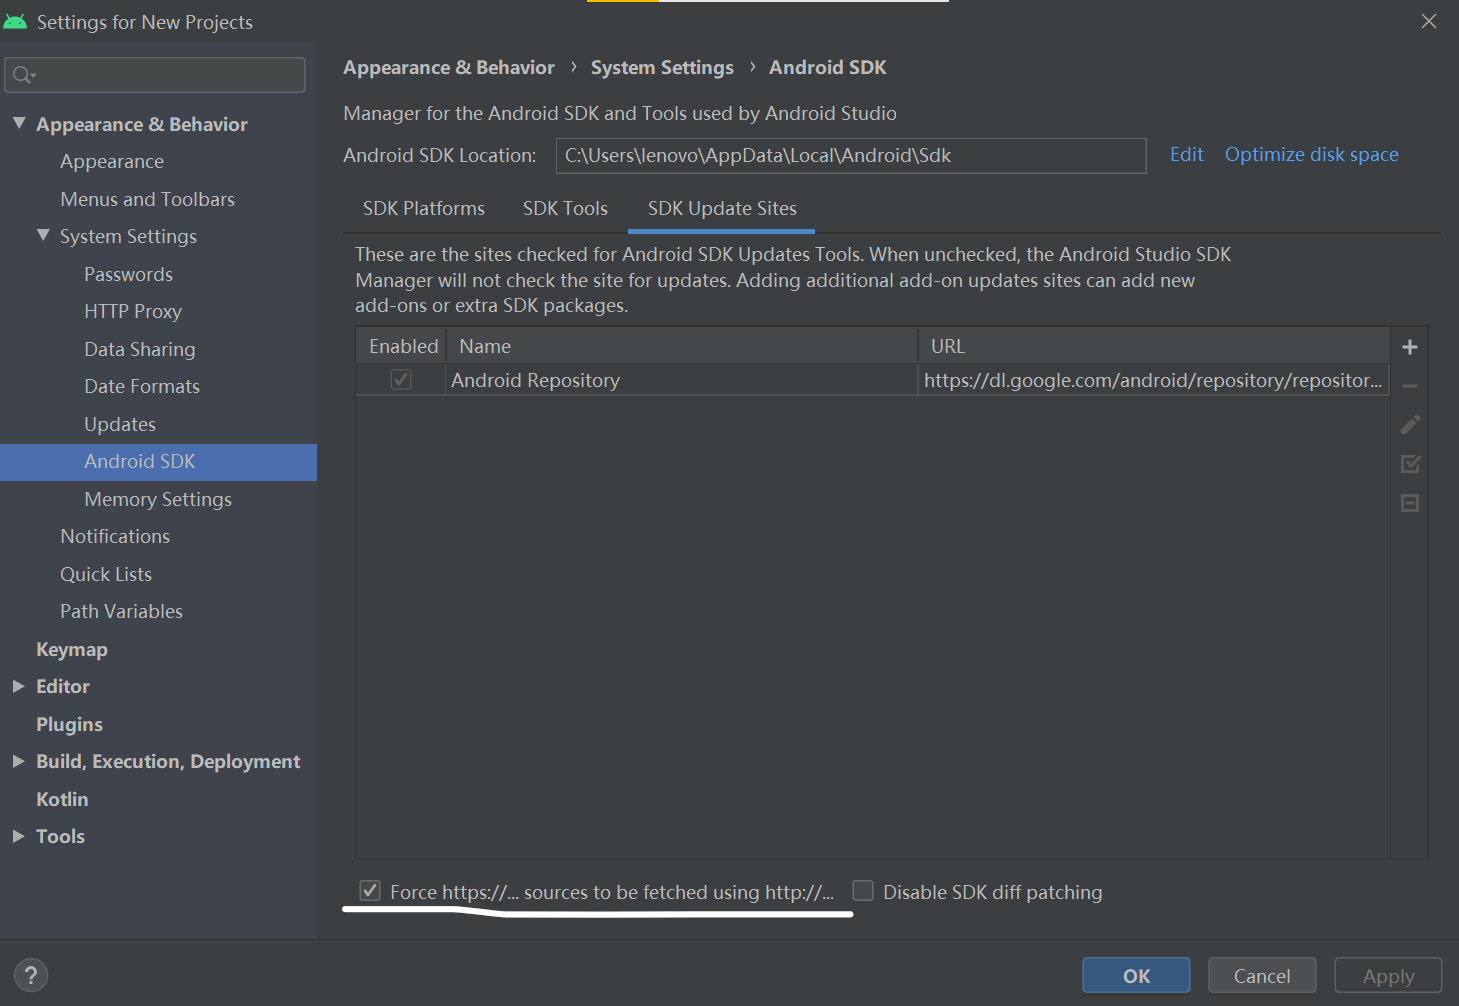Click the edit site pencil icon
This screenshot has height=1006, width=1459.
(x=1409, y=425)
